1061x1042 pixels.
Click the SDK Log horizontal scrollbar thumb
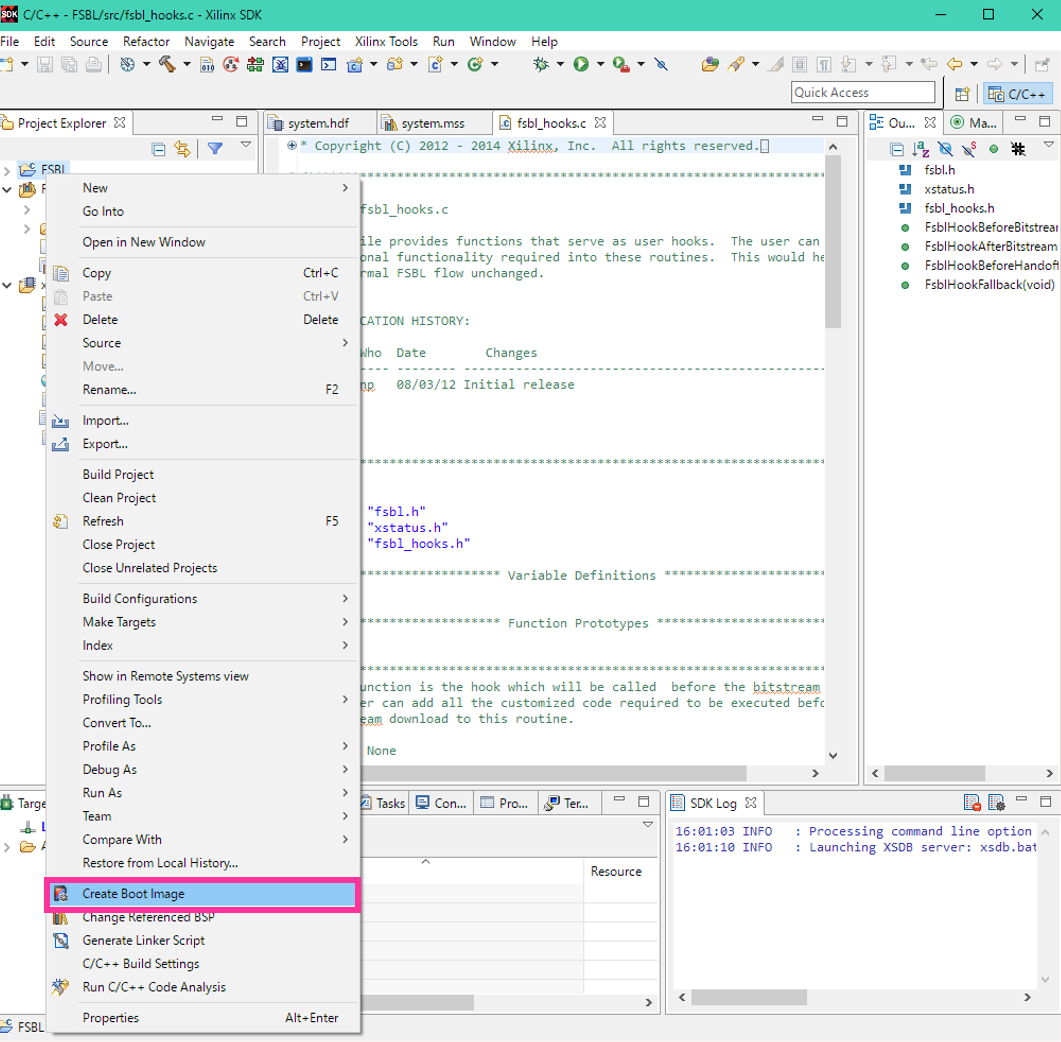(749, 997)
